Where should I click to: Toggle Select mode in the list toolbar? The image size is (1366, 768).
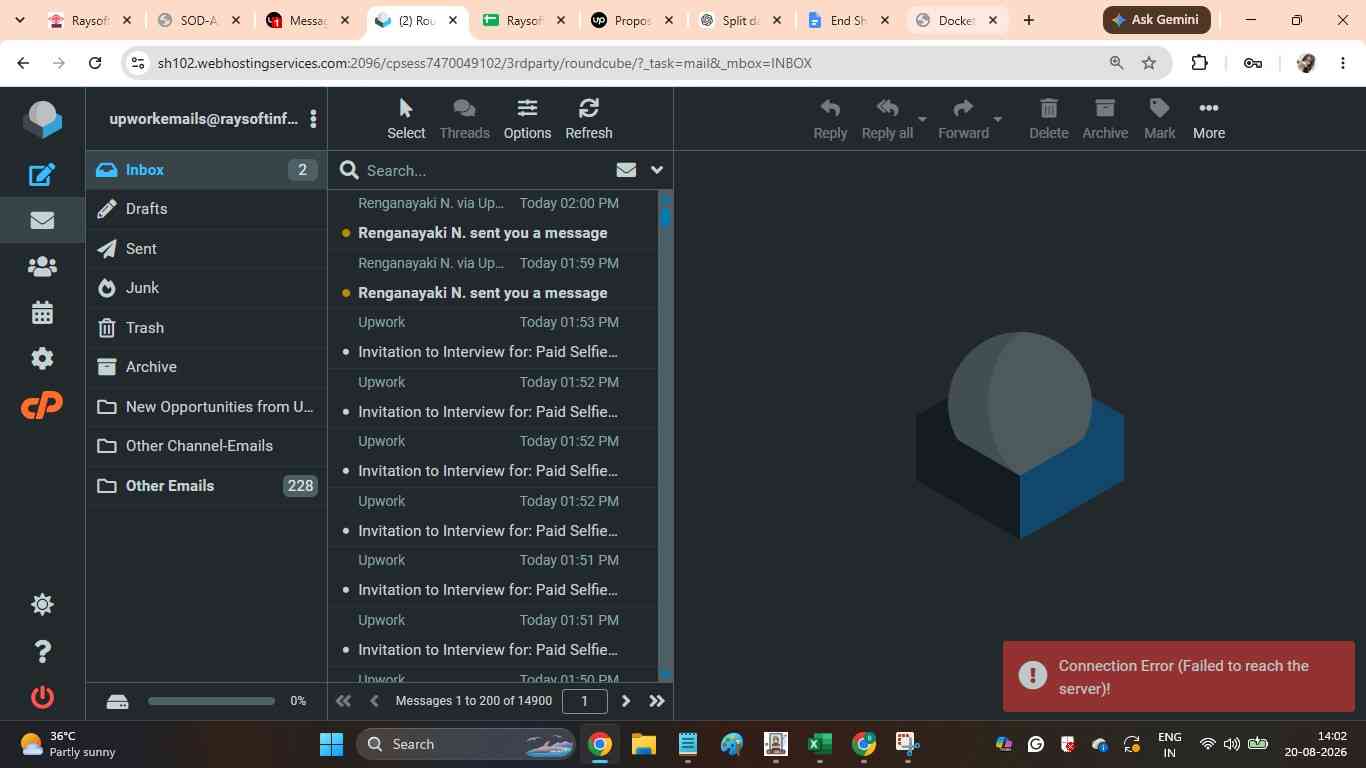click(x=406, y=119)
